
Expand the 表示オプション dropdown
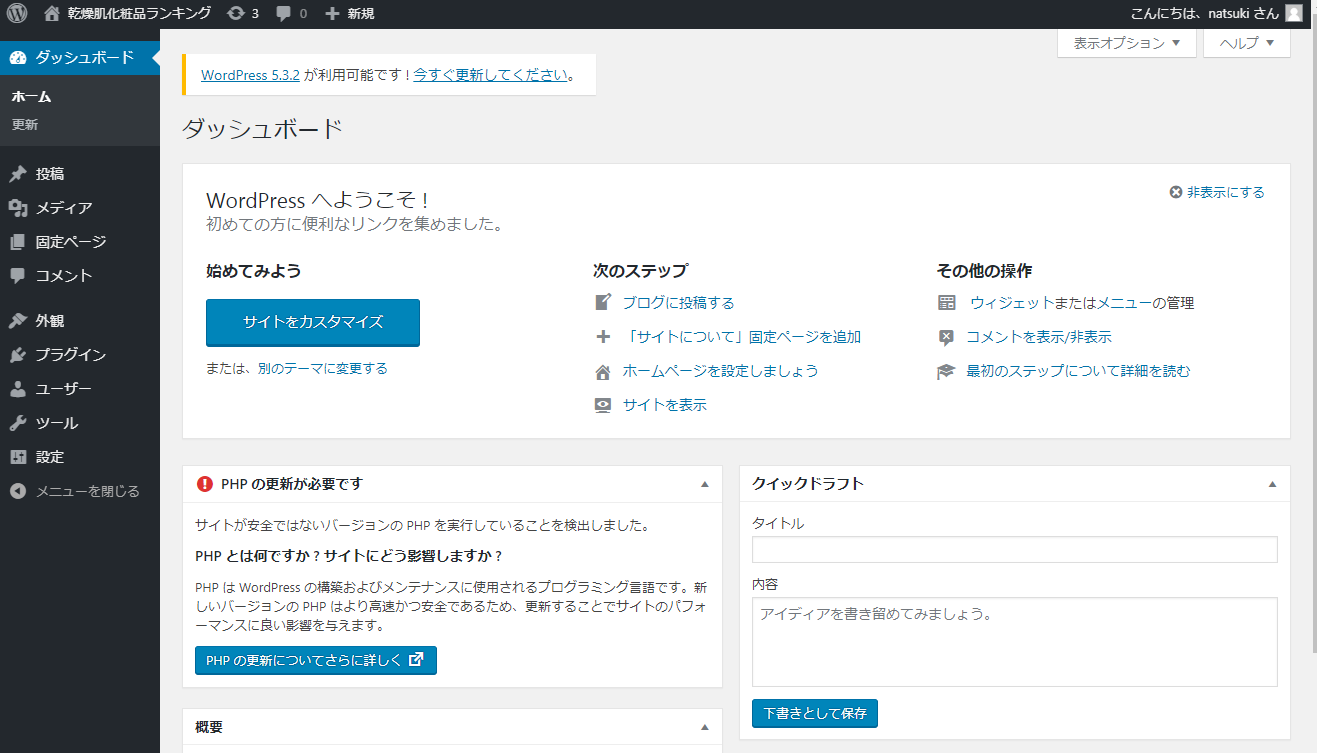(x=1127, y=43)
